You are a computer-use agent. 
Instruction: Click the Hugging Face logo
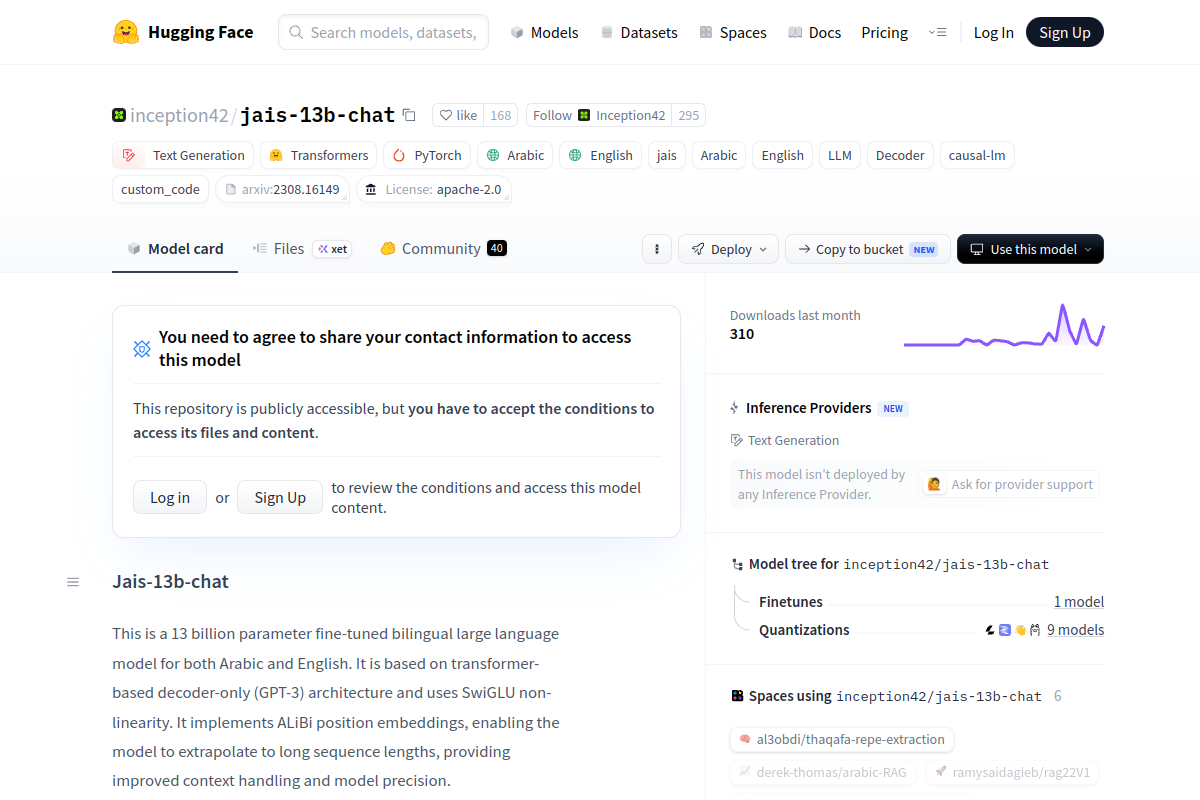[183, 32]
